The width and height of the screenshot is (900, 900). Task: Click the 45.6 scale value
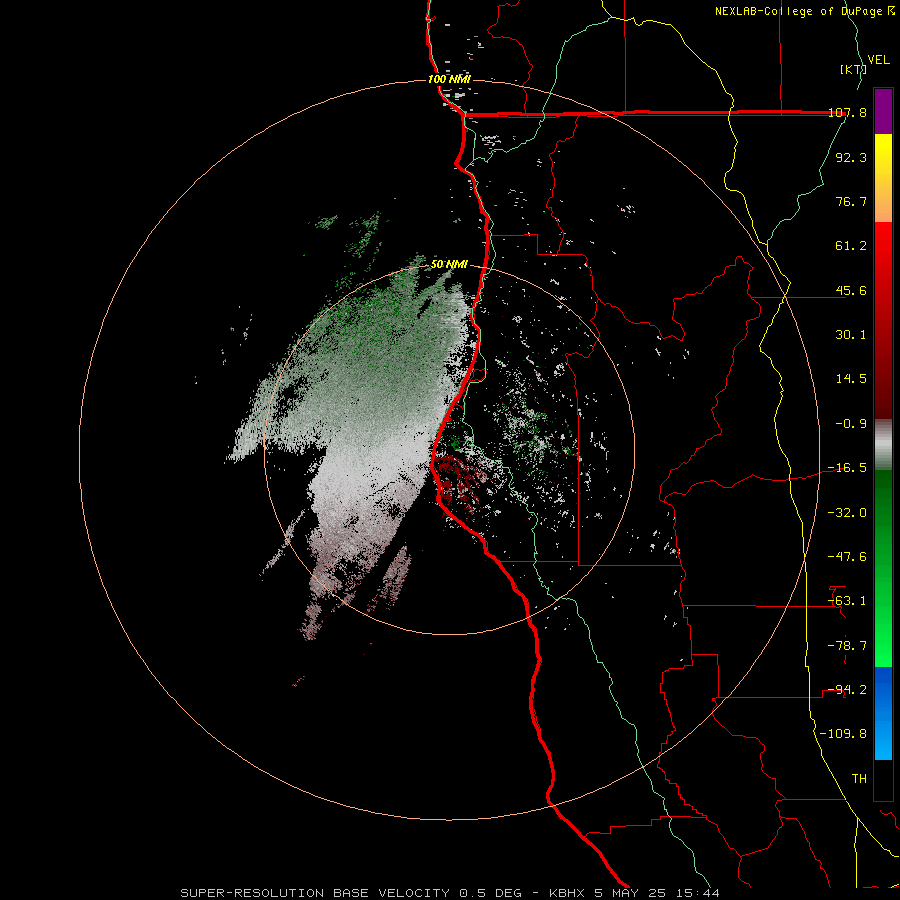(851, 290)
